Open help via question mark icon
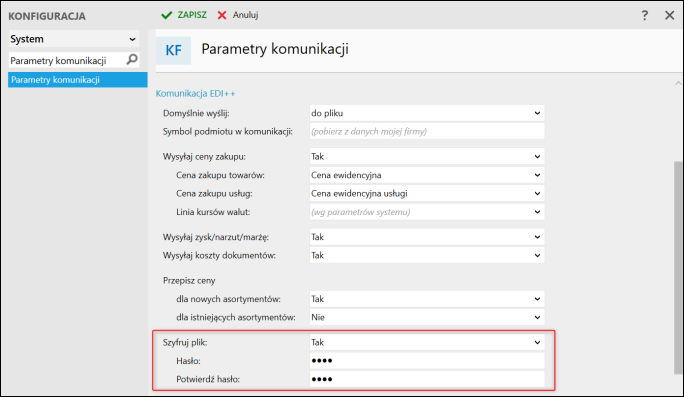Image resolution: width=684 pixels, height=397 pixels. click(645, 15)
